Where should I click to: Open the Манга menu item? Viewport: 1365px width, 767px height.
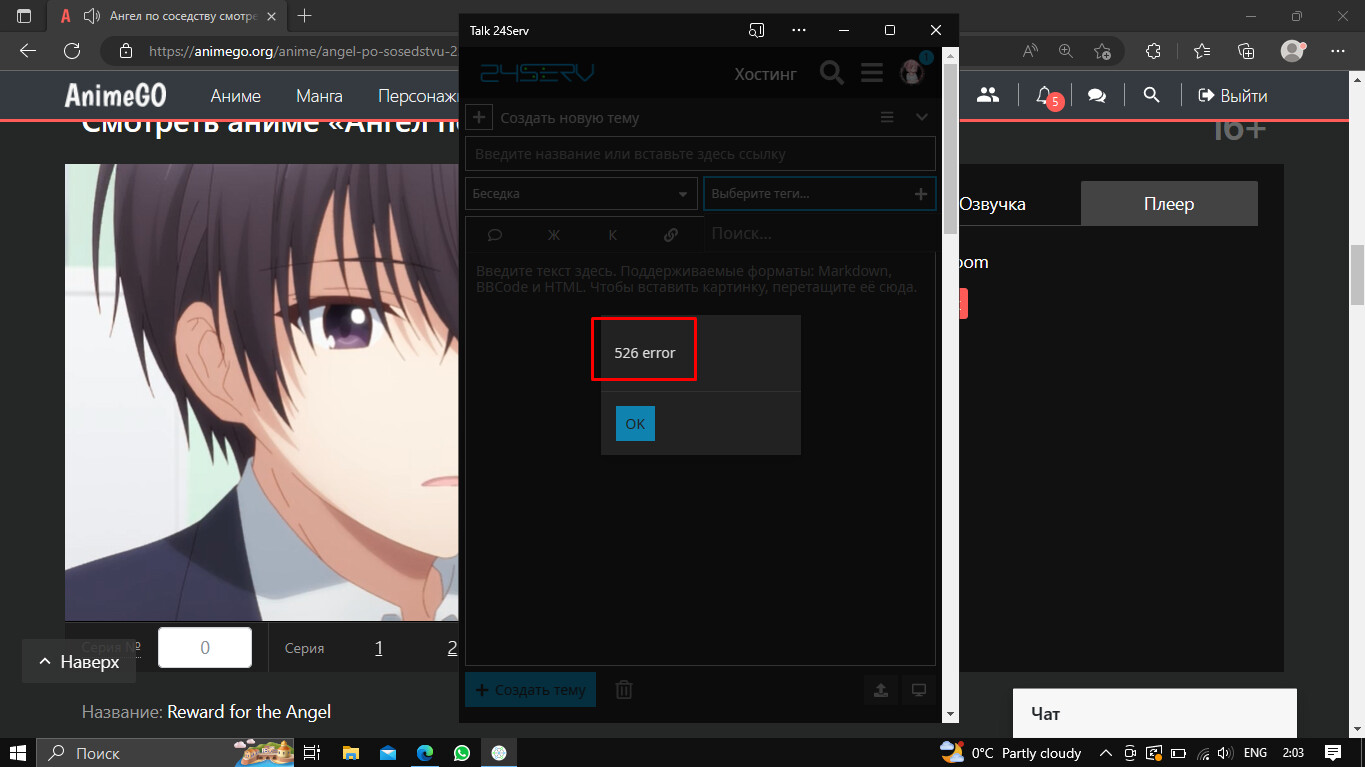(x=319, y=96)
